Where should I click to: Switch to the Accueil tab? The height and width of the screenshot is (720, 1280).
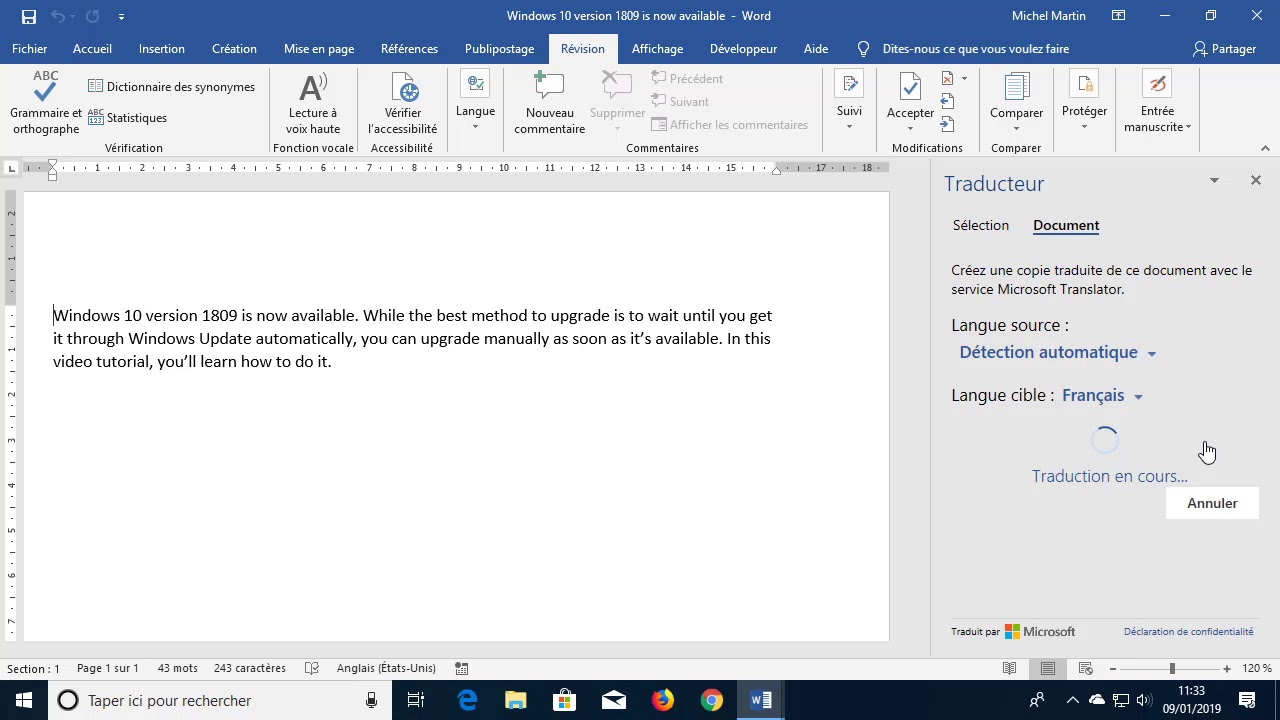[x=92, y=49]
